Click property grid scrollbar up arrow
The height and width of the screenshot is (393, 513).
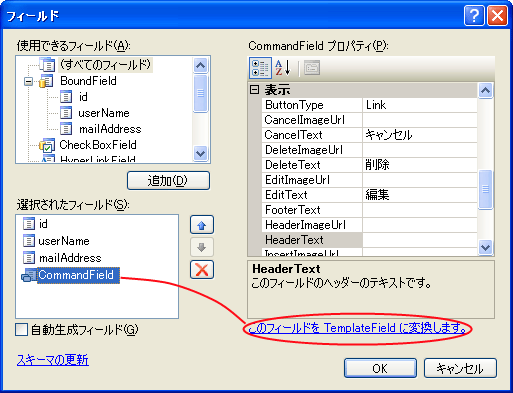pos(485,90)
